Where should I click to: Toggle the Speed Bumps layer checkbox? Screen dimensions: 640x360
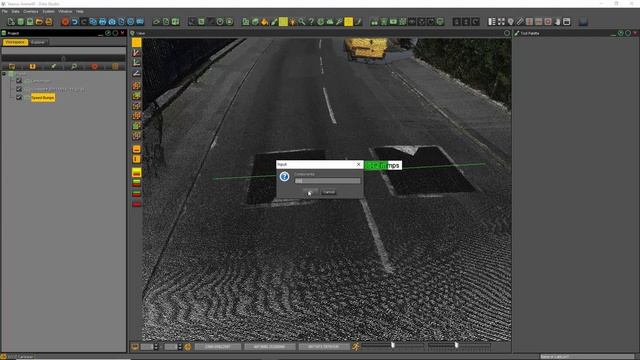point(19,97)
